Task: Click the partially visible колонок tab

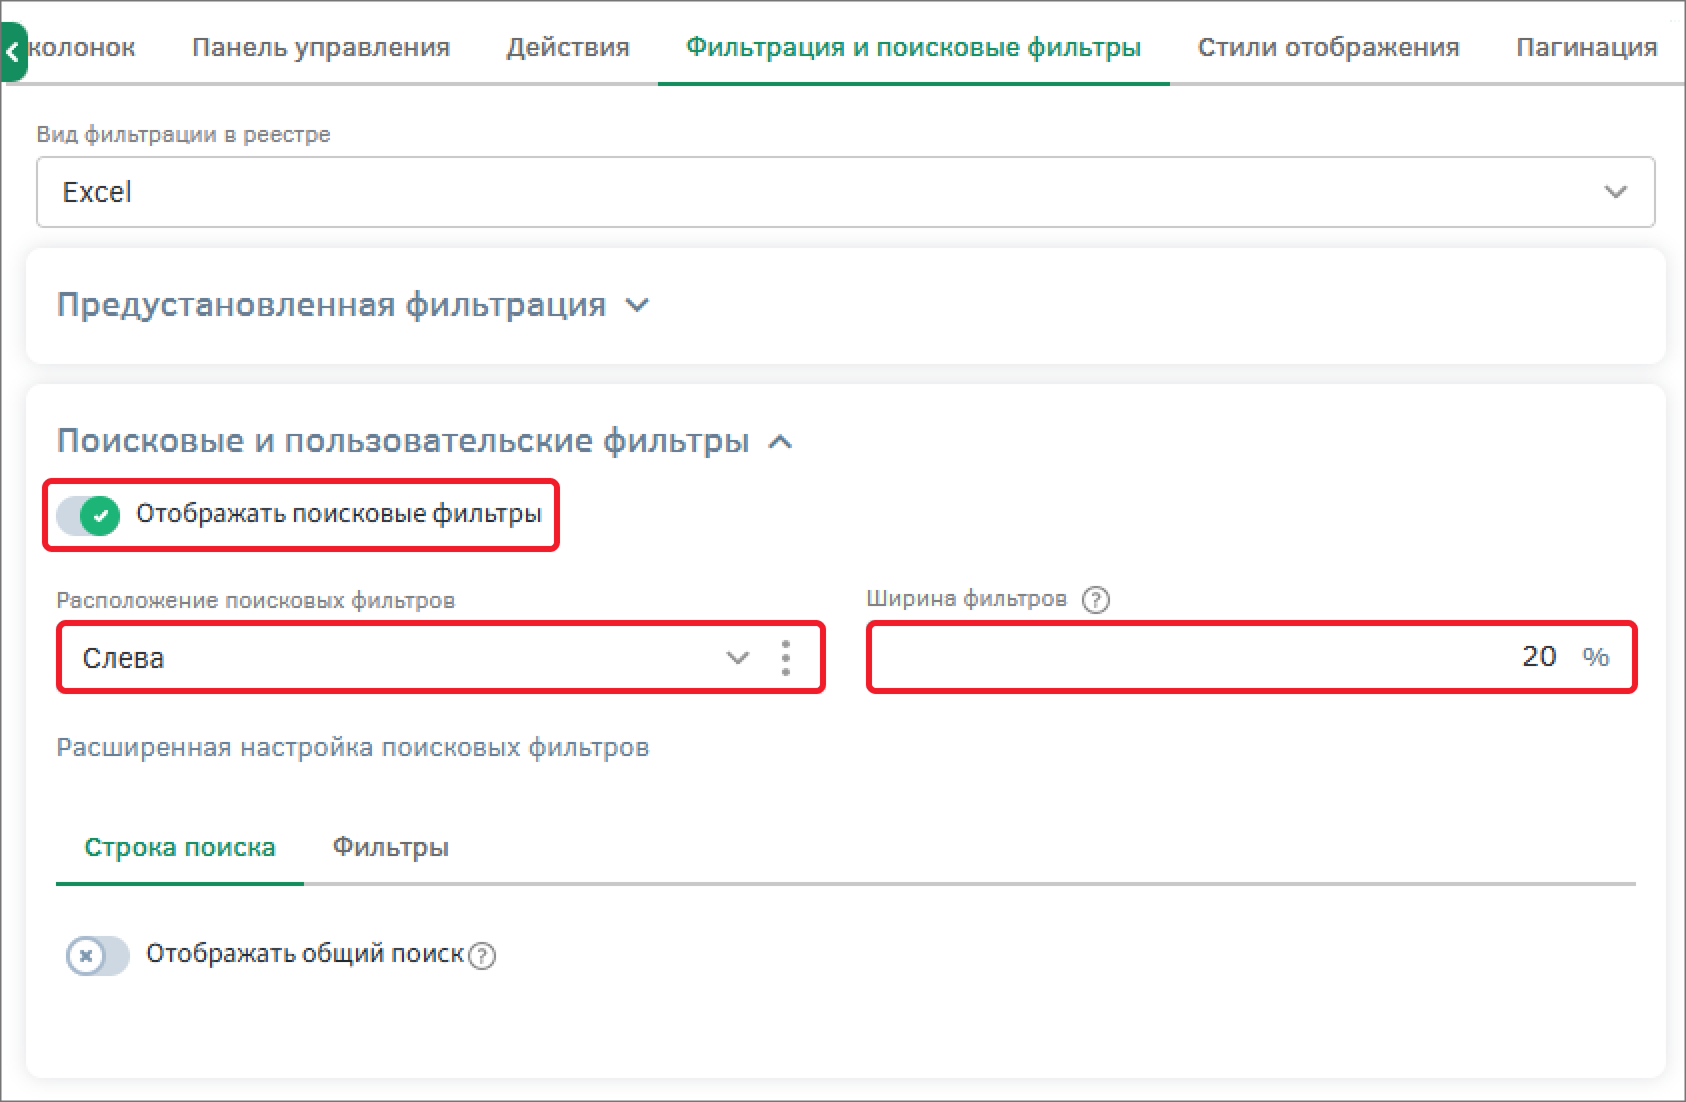Action: click(84, 47)
